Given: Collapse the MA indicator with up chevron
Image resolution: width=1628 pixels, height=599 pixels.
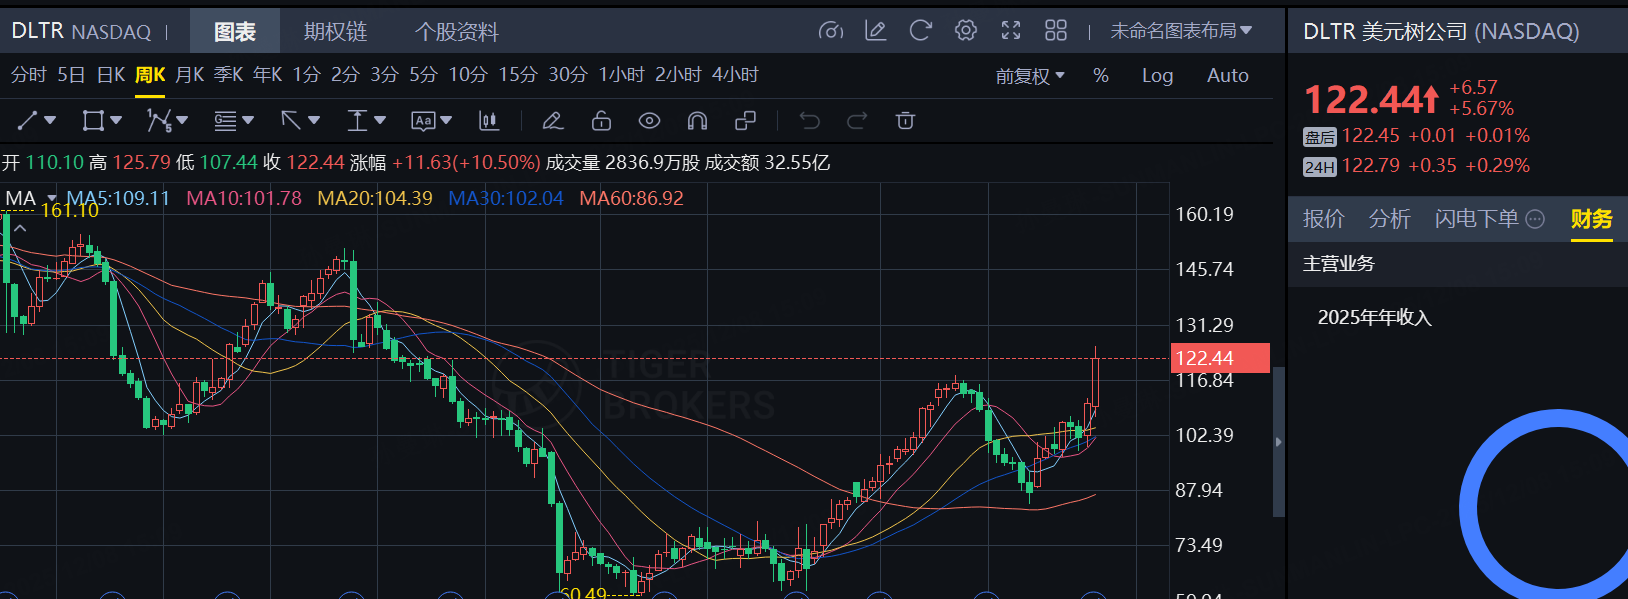Looking at the screenshot, I should point(20,229).
